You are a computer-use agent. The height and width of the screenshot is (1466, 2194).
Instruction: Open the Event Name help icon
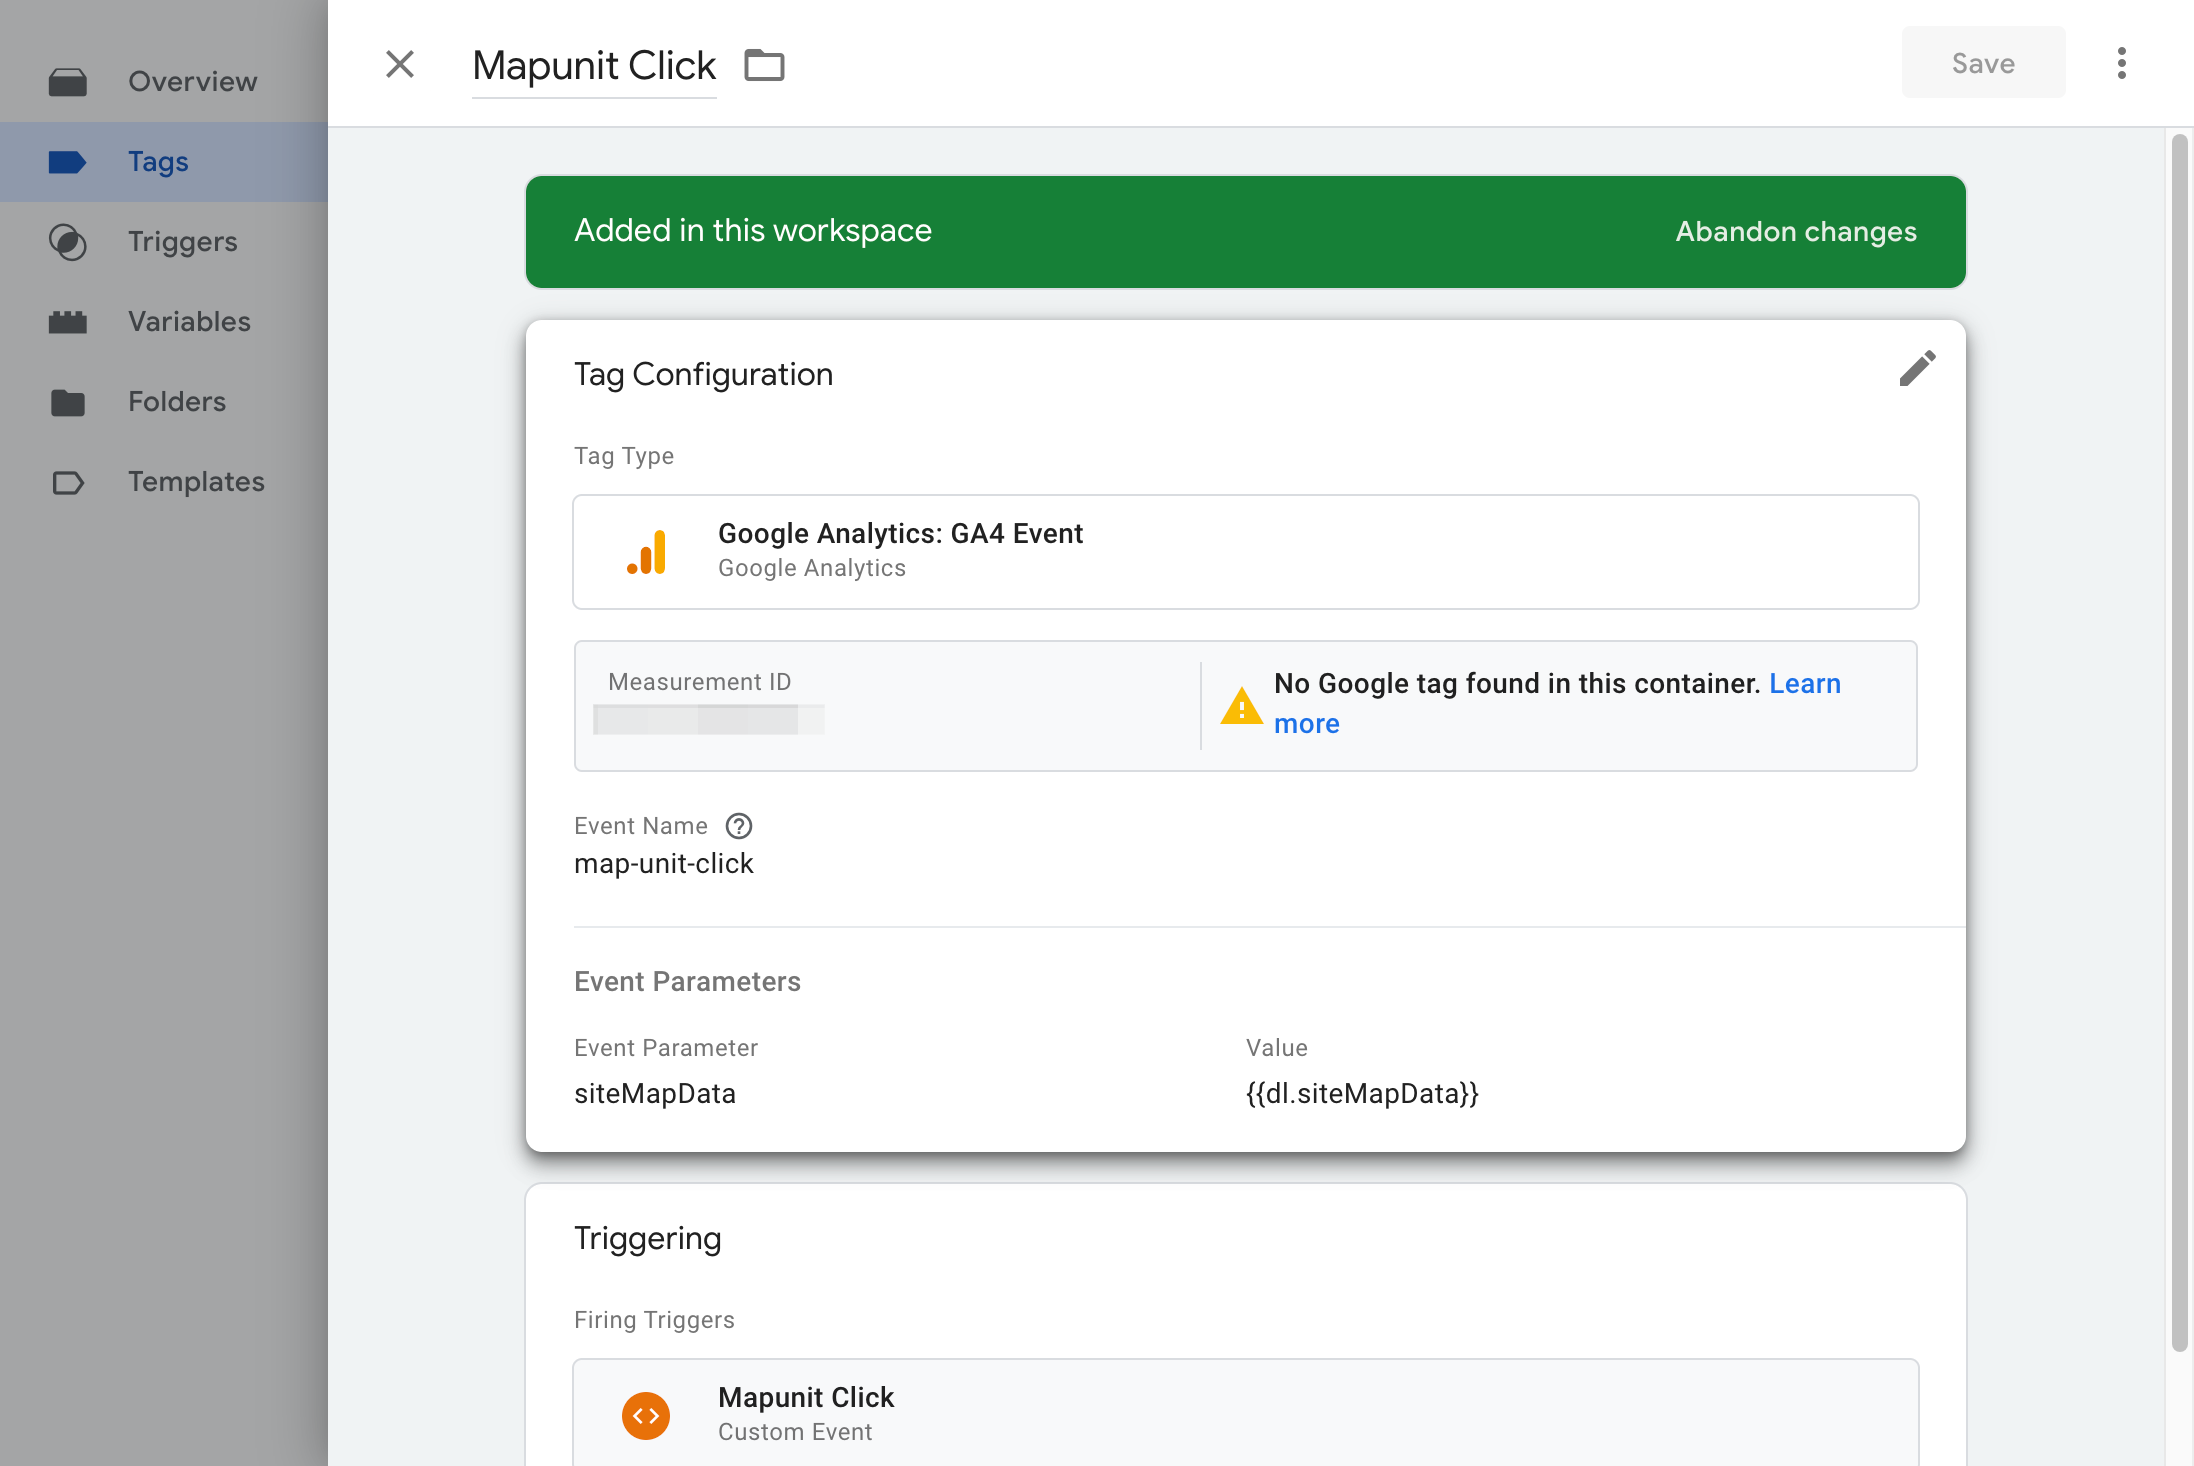739,826
